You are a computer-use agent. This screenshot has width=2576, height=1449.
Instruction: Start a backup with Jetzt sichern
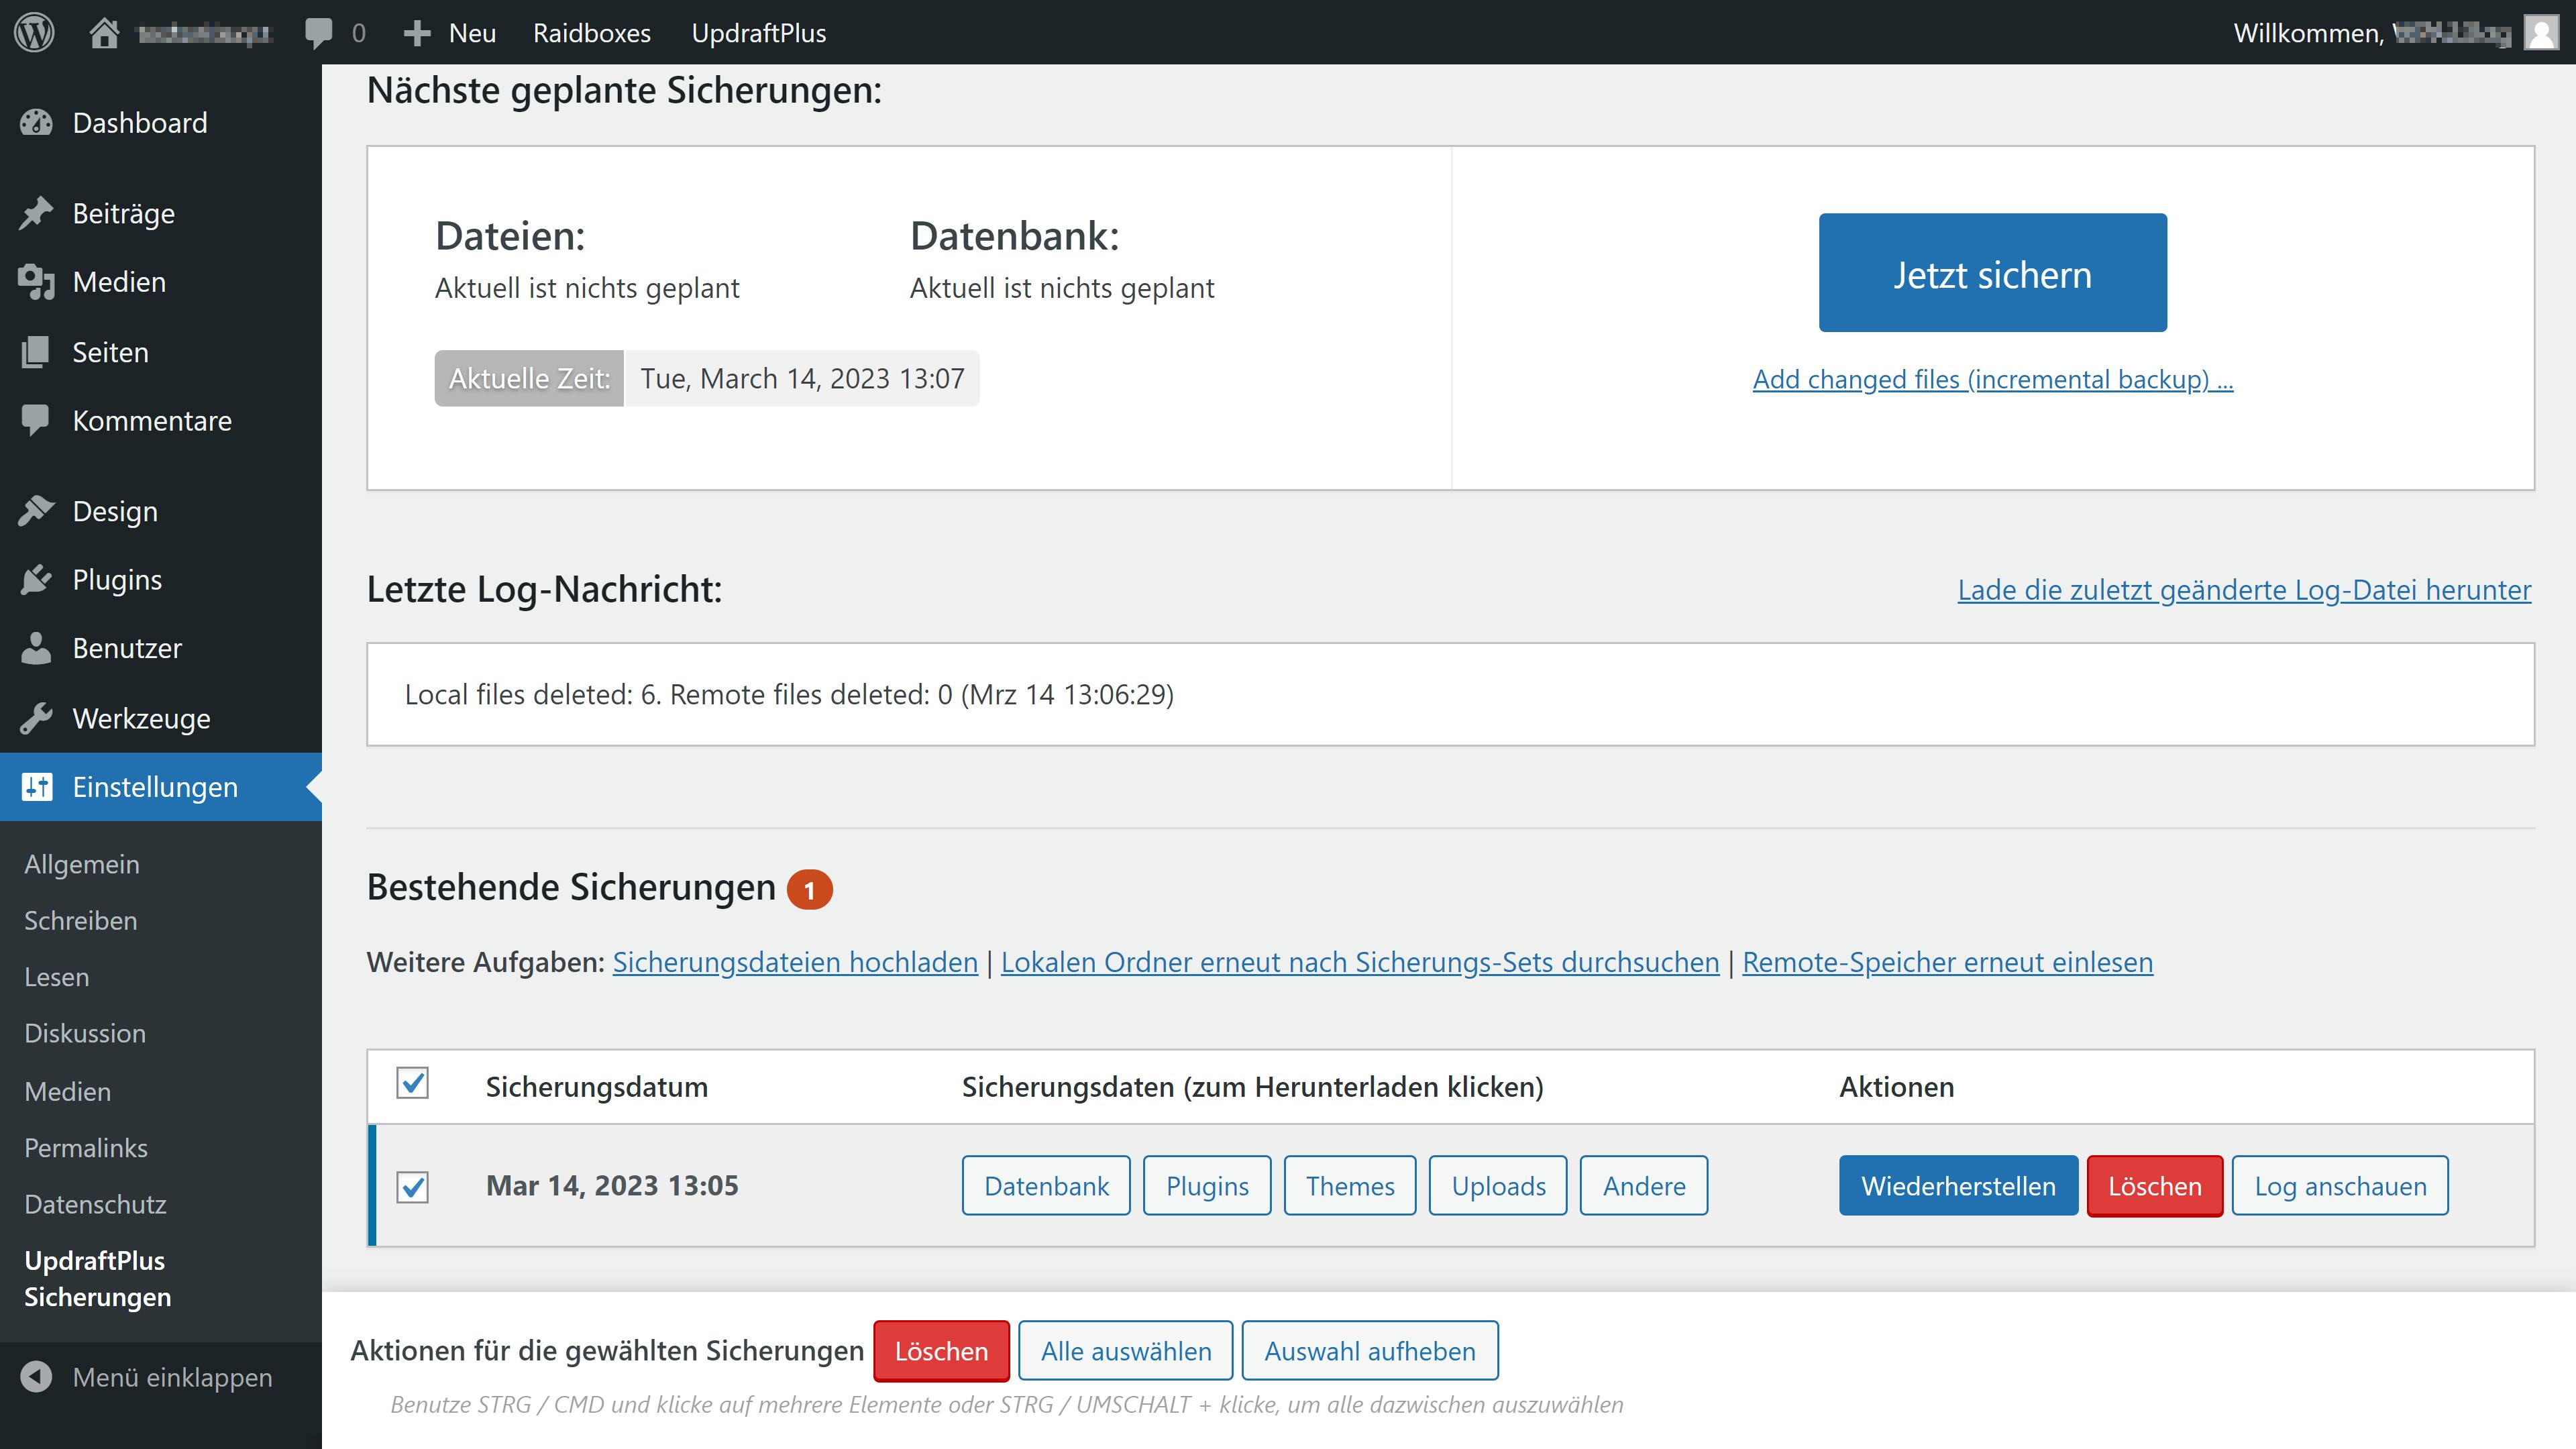[1992, 272]
